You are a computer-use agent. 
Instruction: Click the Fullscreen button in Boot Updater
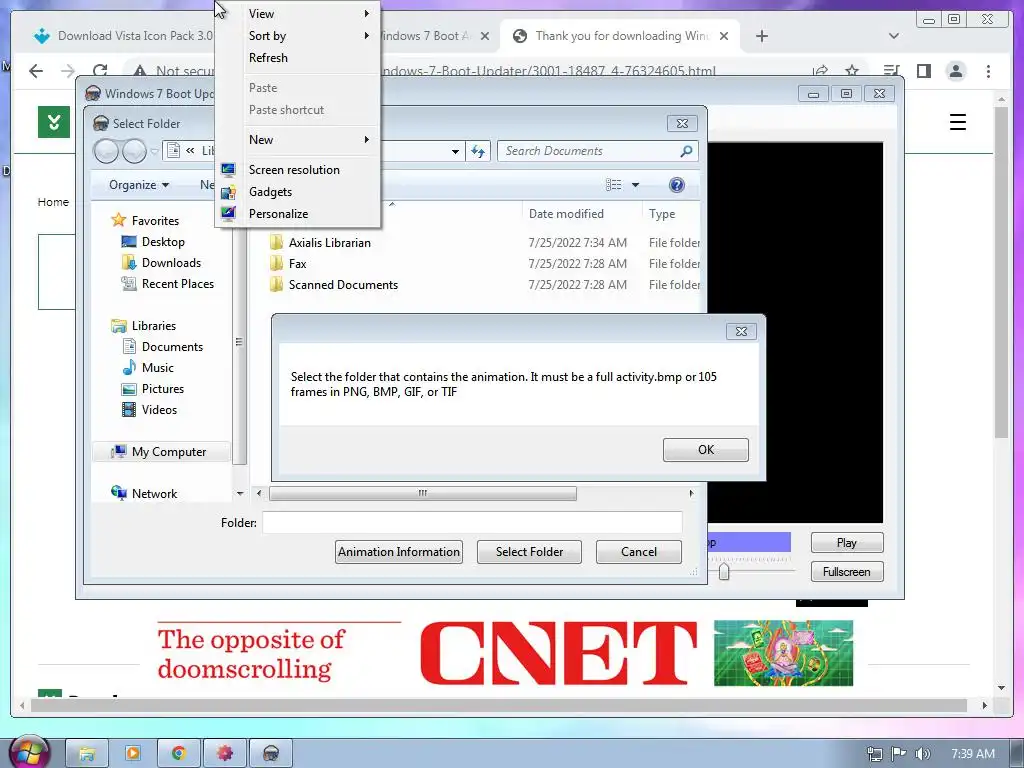pyautogui.click(x=847, y=571)
